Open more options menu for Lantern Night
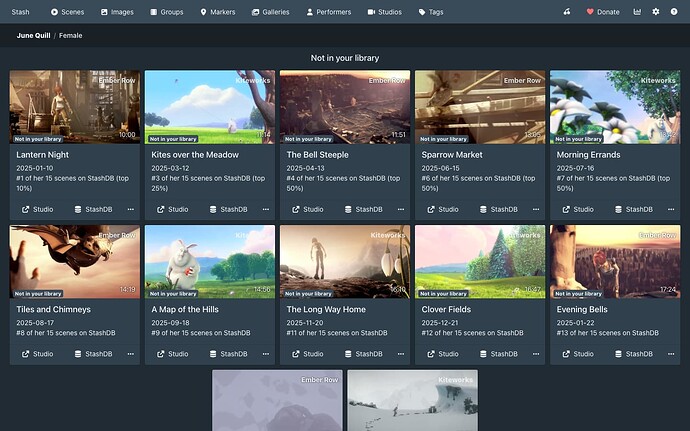This screenshot has height=431, width=690. click(x=131, y=210)
